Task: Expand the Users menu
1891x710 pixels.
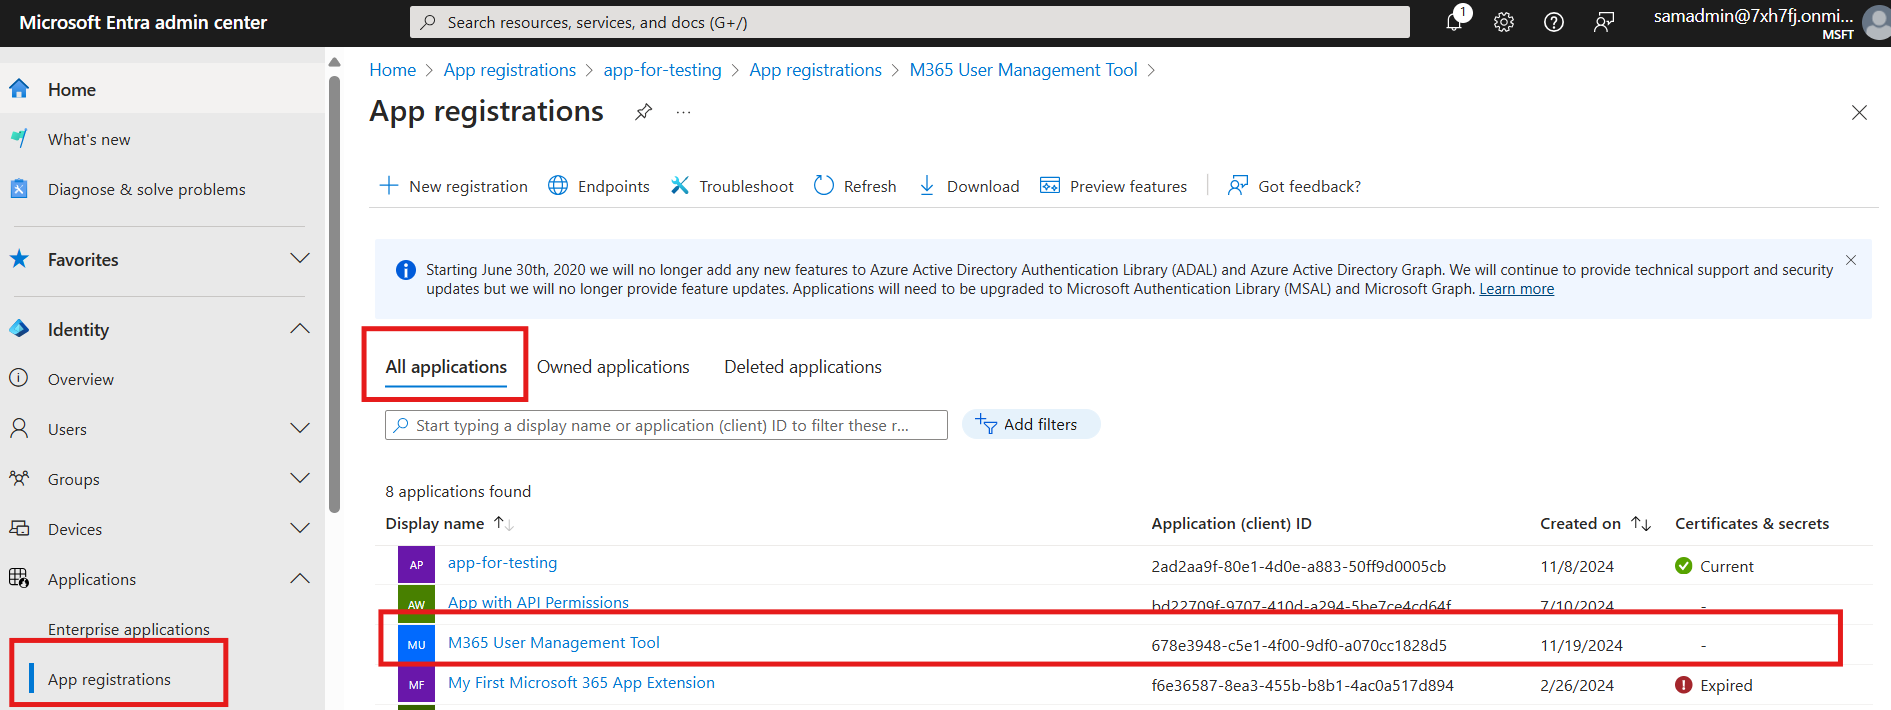Action: point(300,429)
